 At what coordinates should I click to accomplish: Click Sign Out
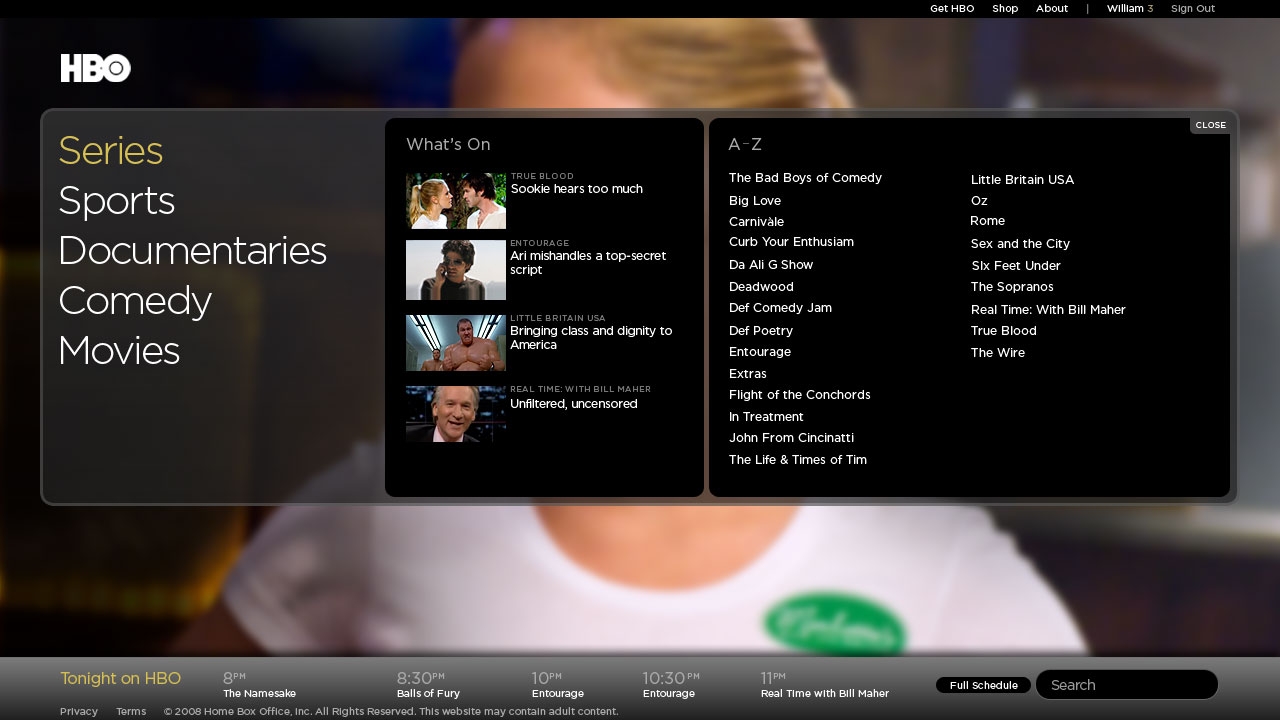pos(1193,8)
